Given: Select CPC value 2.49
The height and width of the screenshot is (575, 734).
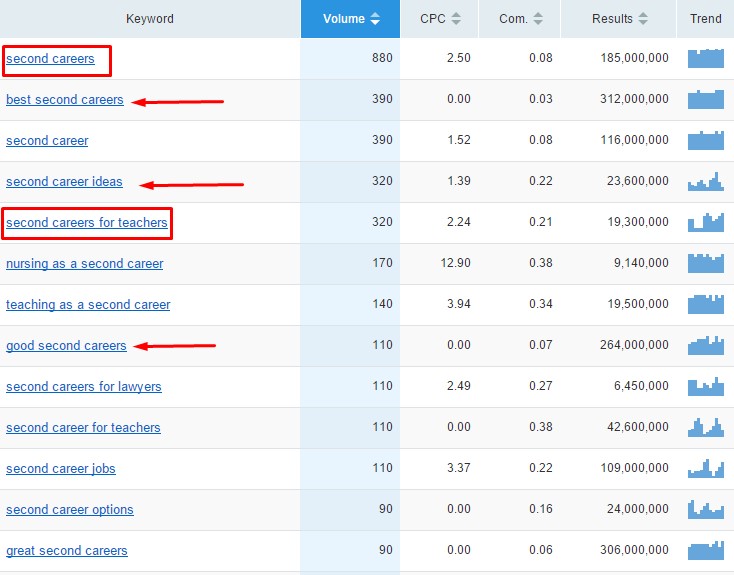Looking at the screenshot, I should (x=459, y=386).
